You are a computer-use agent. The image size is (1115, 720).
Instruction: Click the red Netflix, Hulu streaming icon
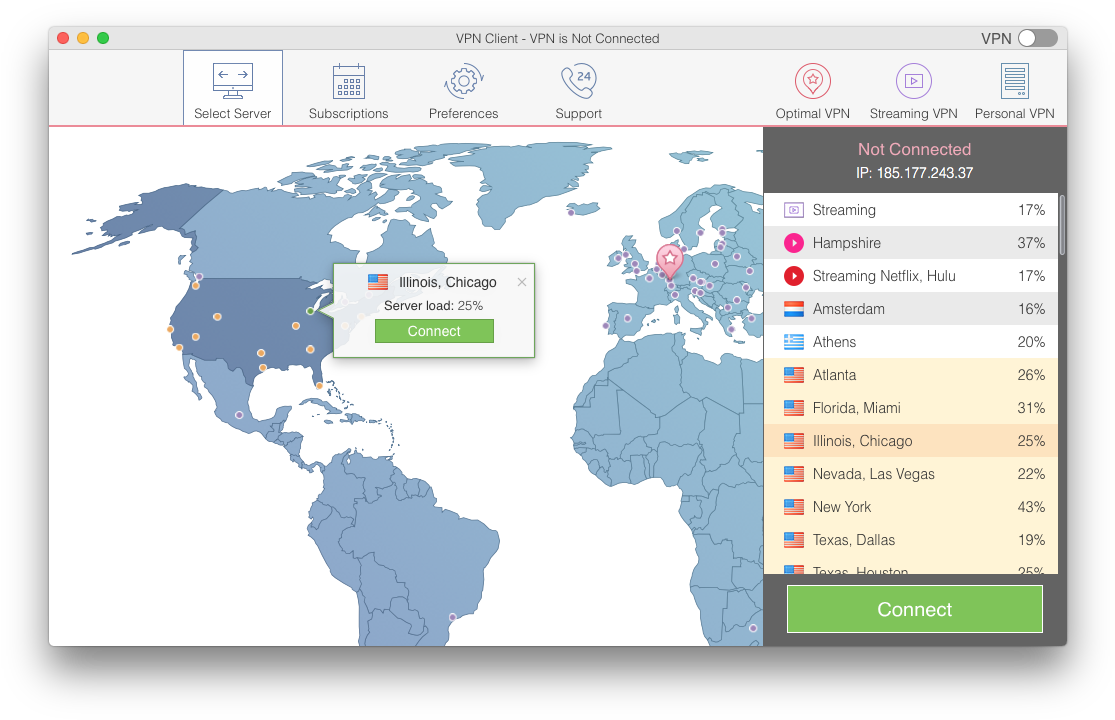point(795,275)
